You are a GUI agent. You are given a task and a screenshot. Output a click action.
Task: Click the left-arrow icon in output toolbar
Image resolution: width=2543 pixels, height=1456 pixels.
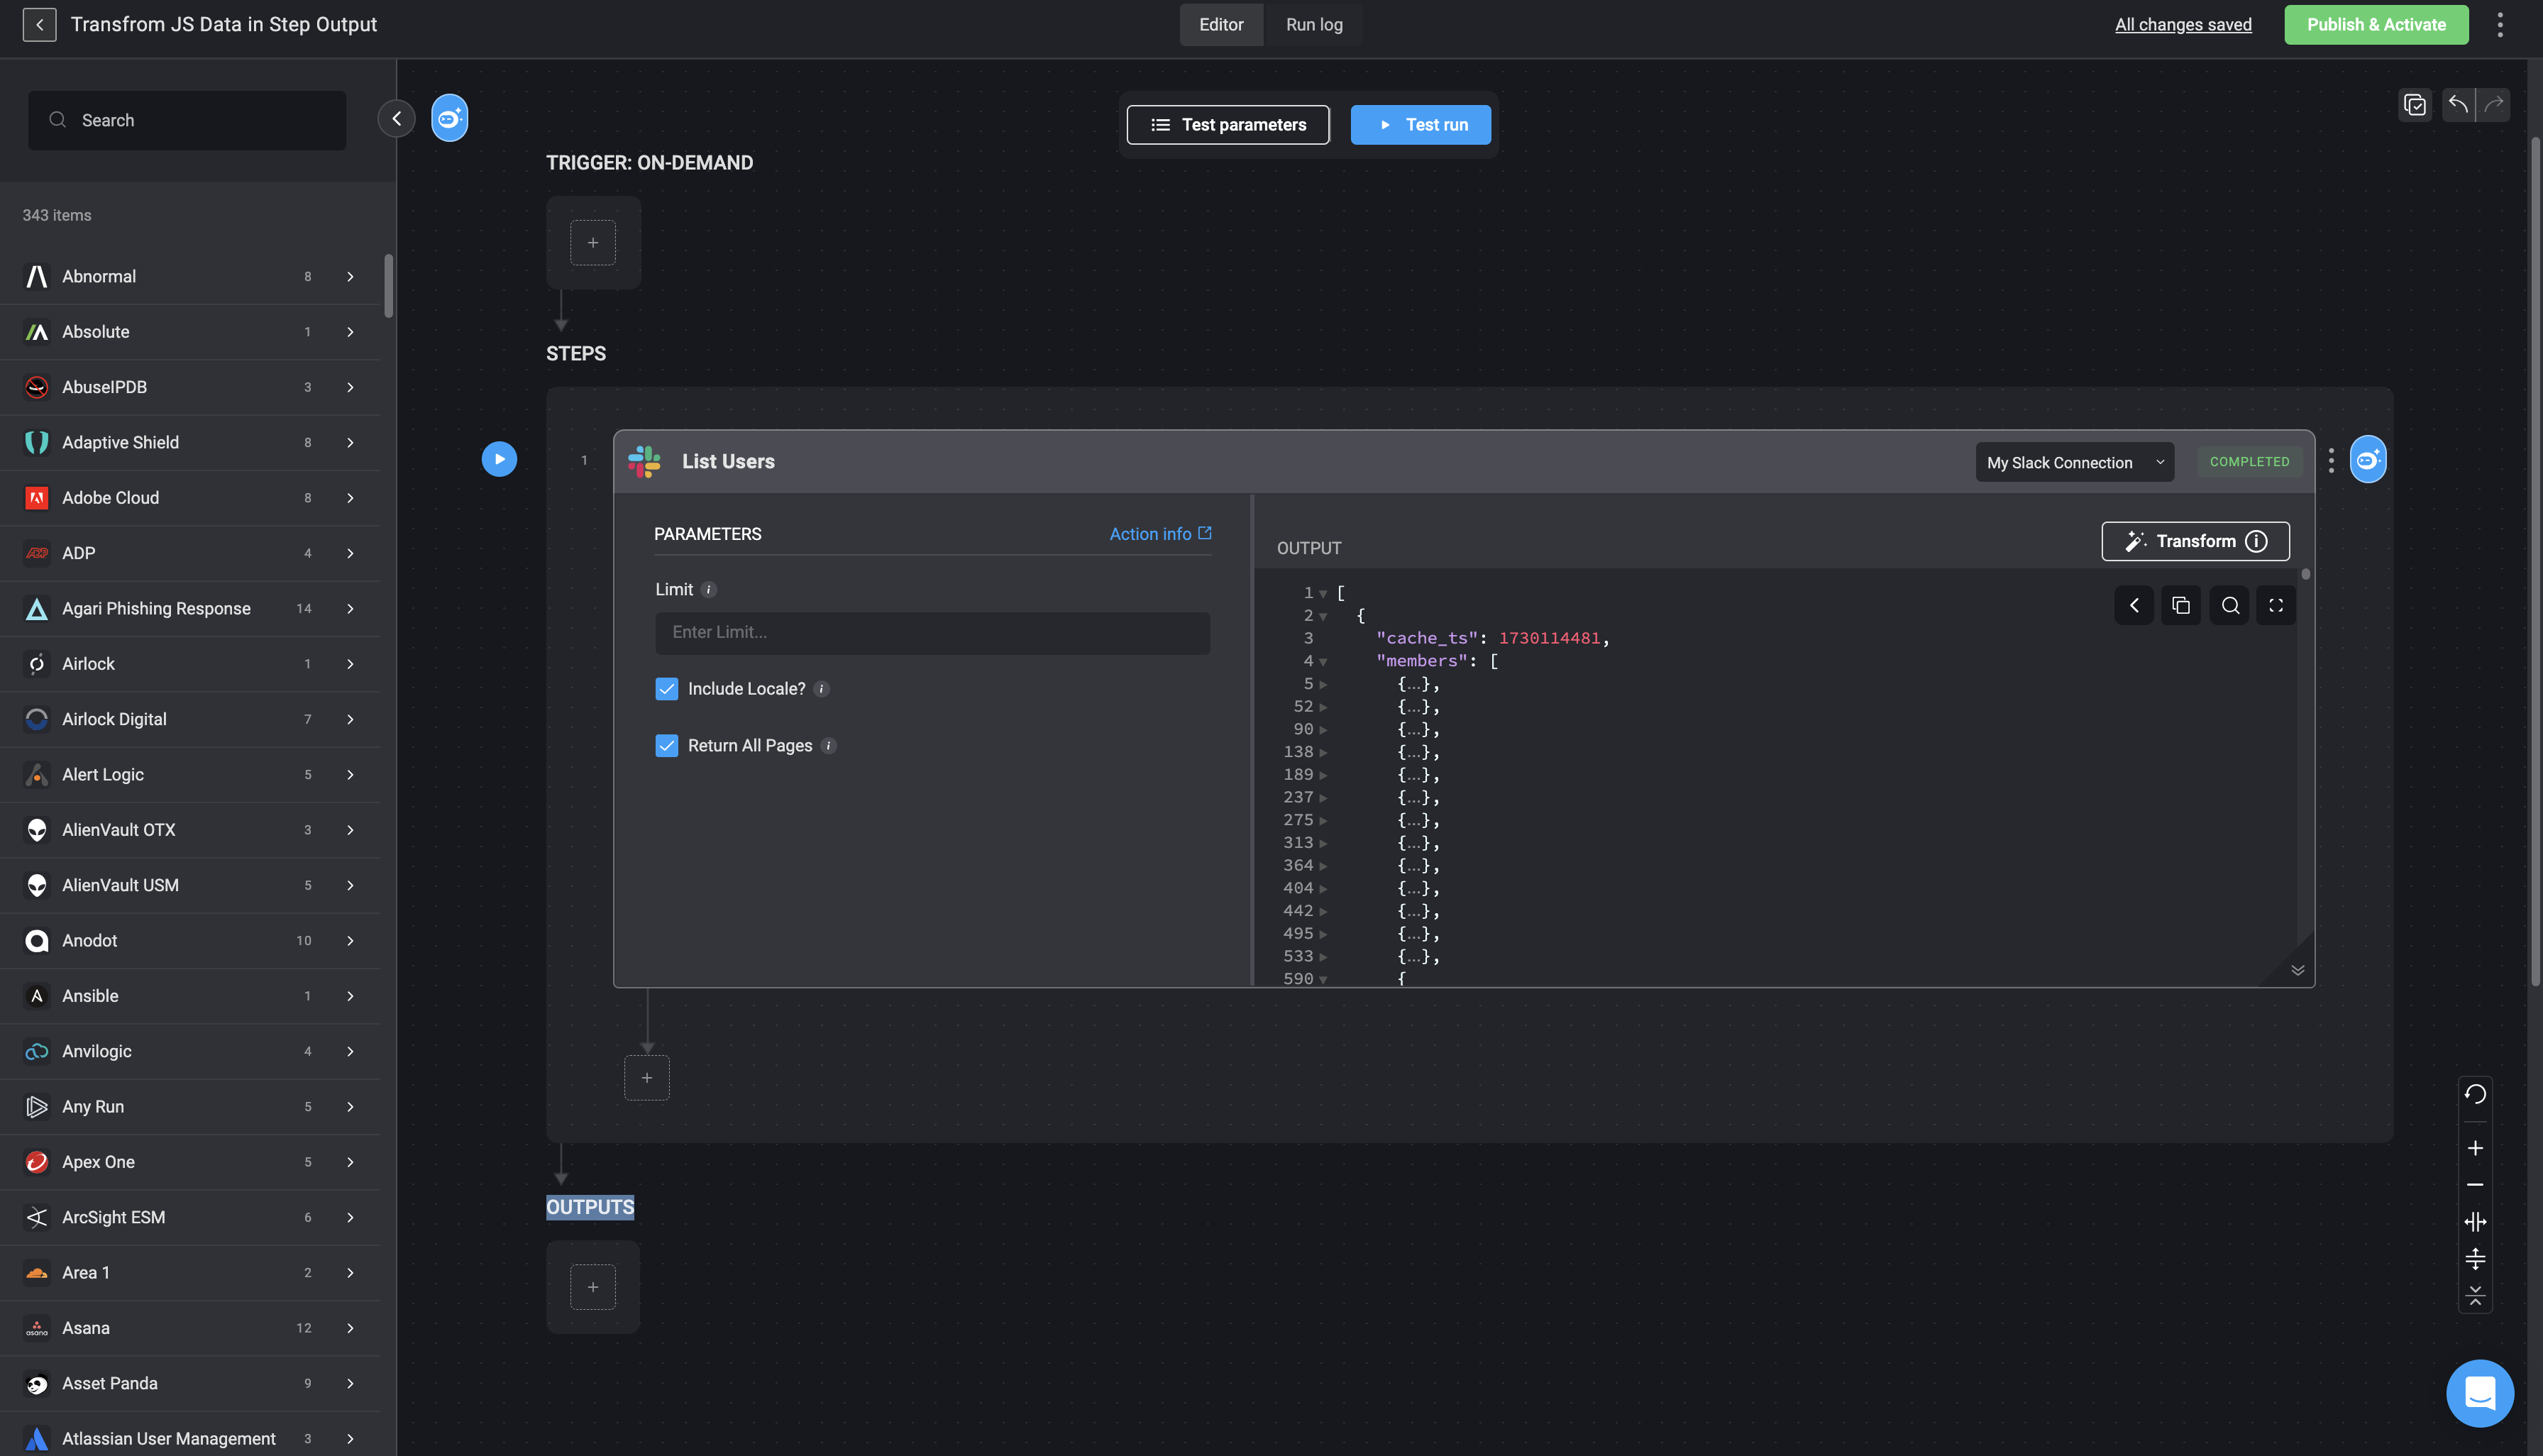point(2134,605)
